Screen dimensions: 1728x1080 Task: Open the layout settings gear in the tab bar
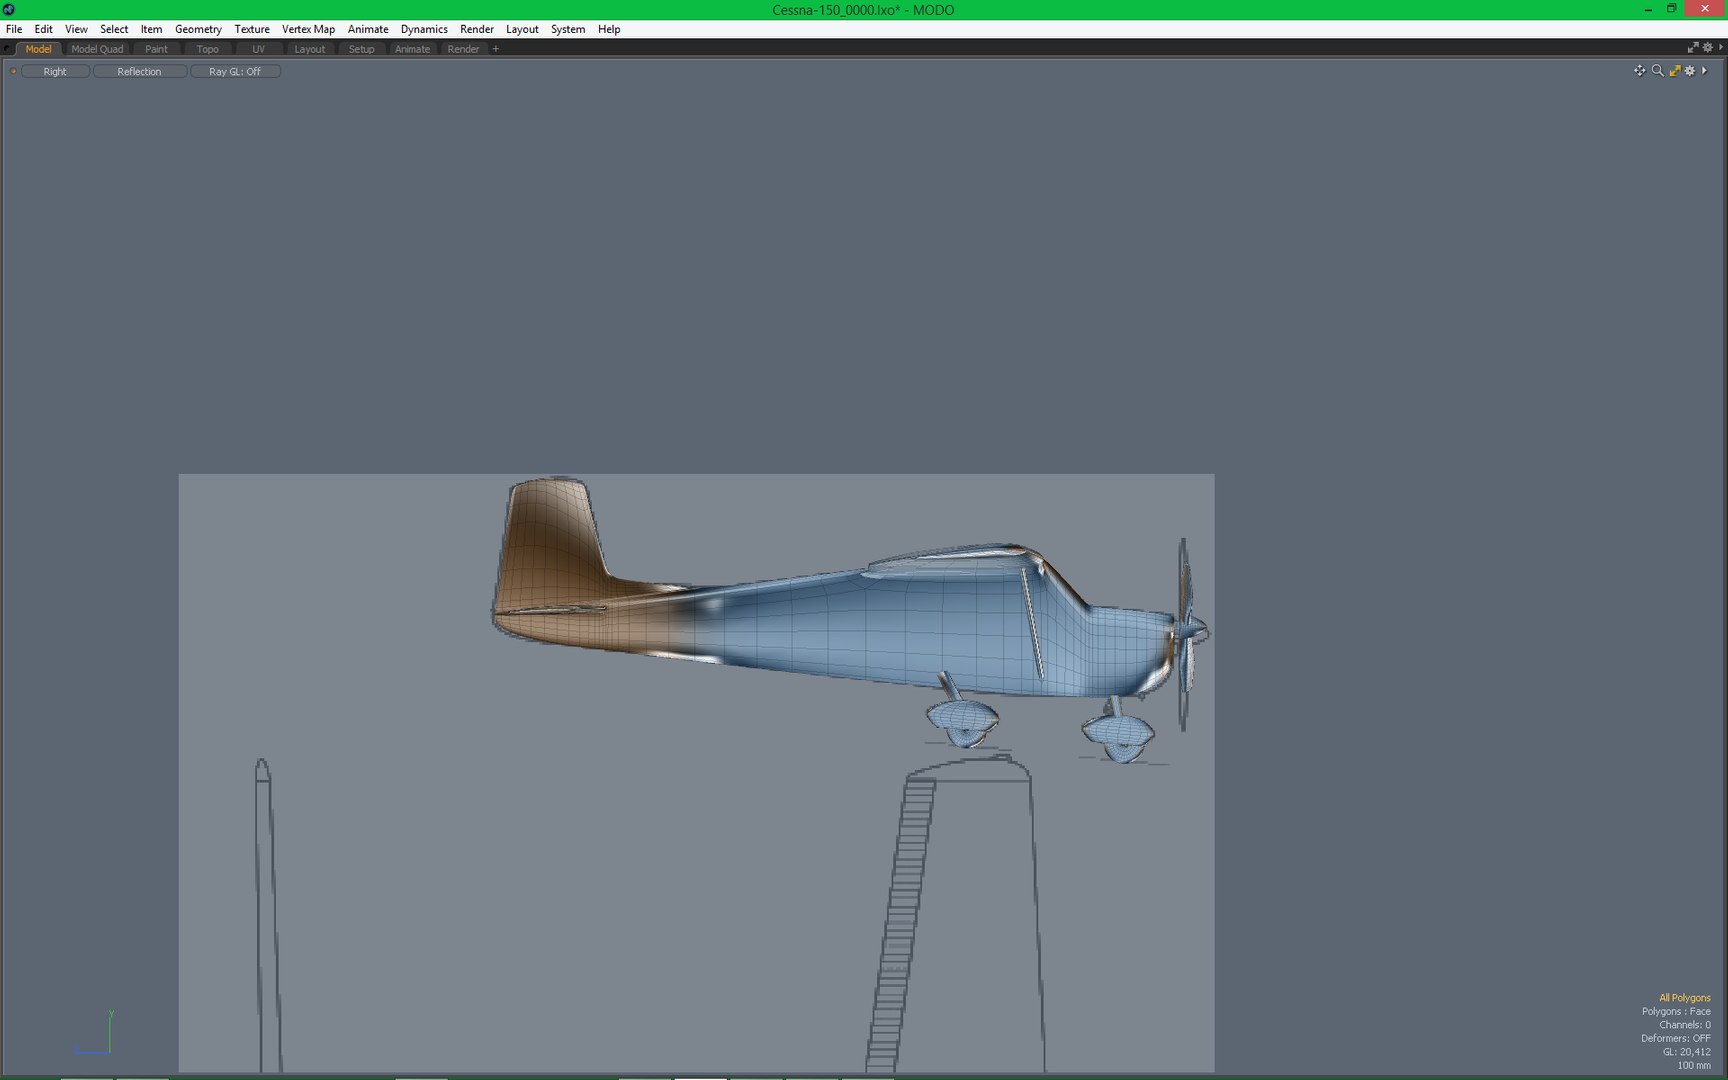[x=1708, y=48]
